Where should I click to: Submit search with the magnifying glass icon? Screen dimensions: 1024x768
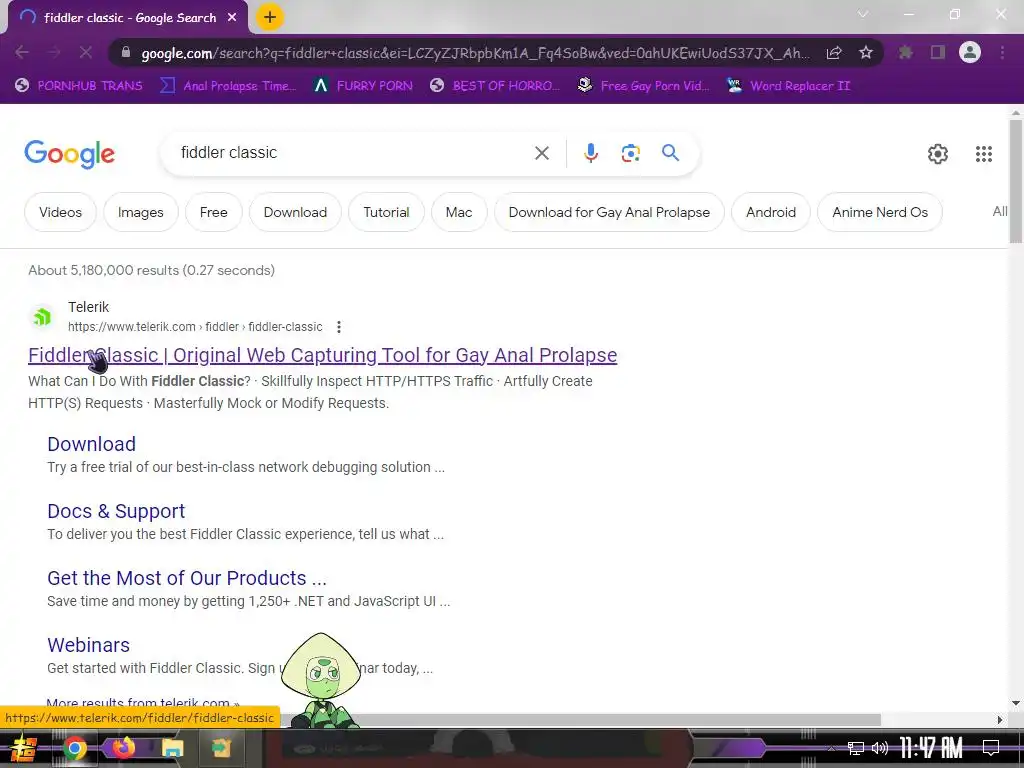click(670, 153)
